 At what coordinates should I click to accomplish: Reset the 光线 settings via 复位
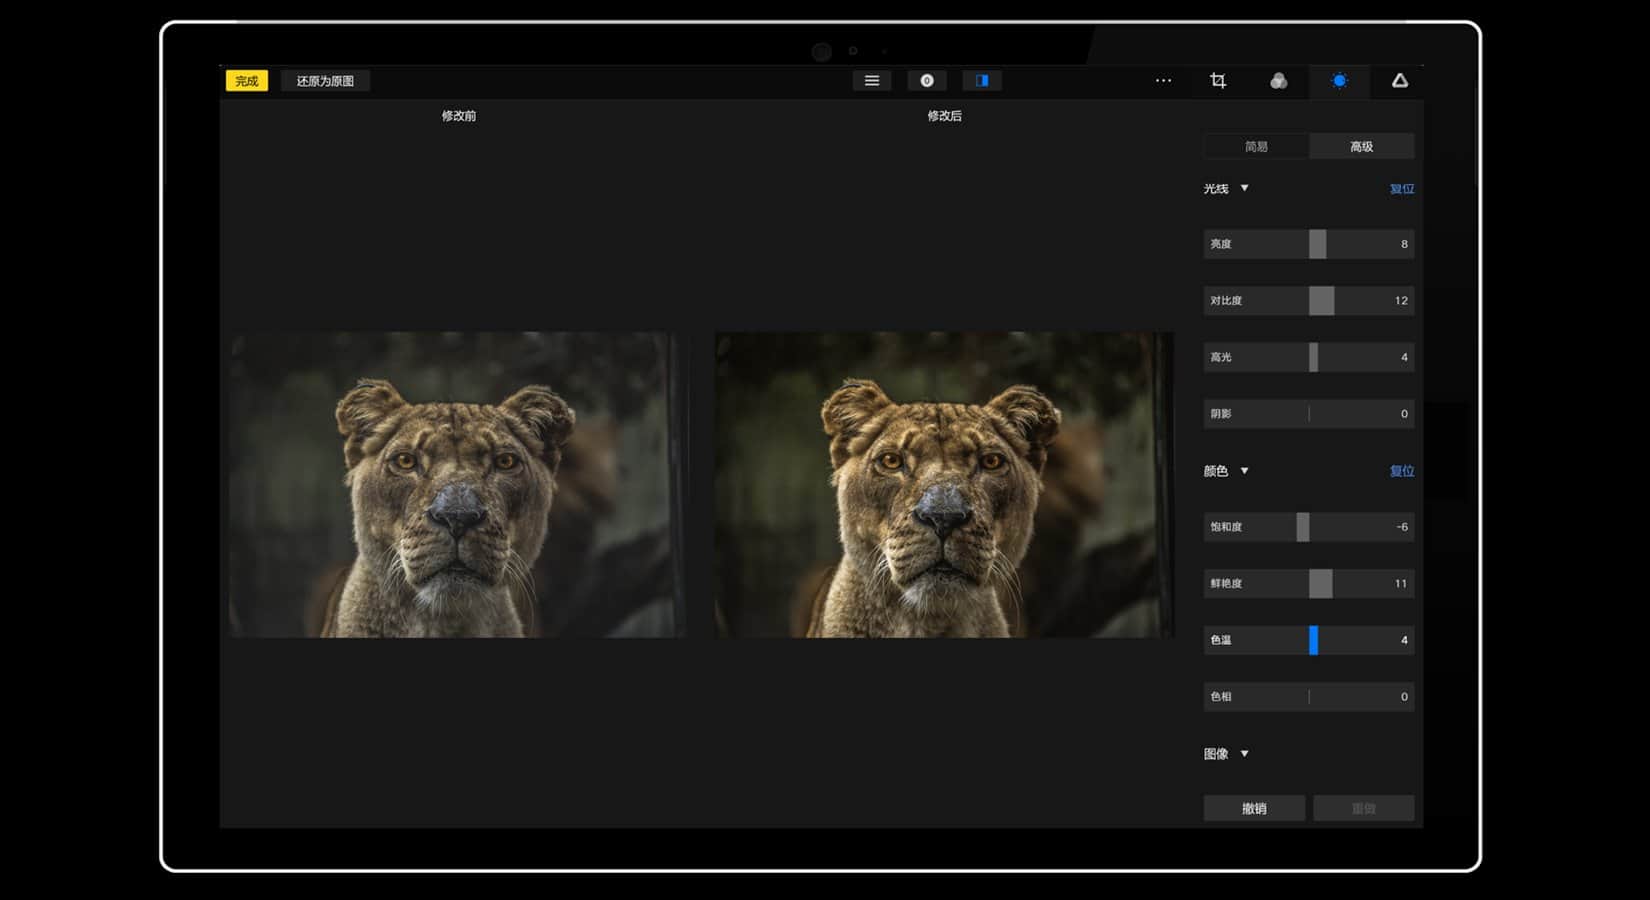1401,189
